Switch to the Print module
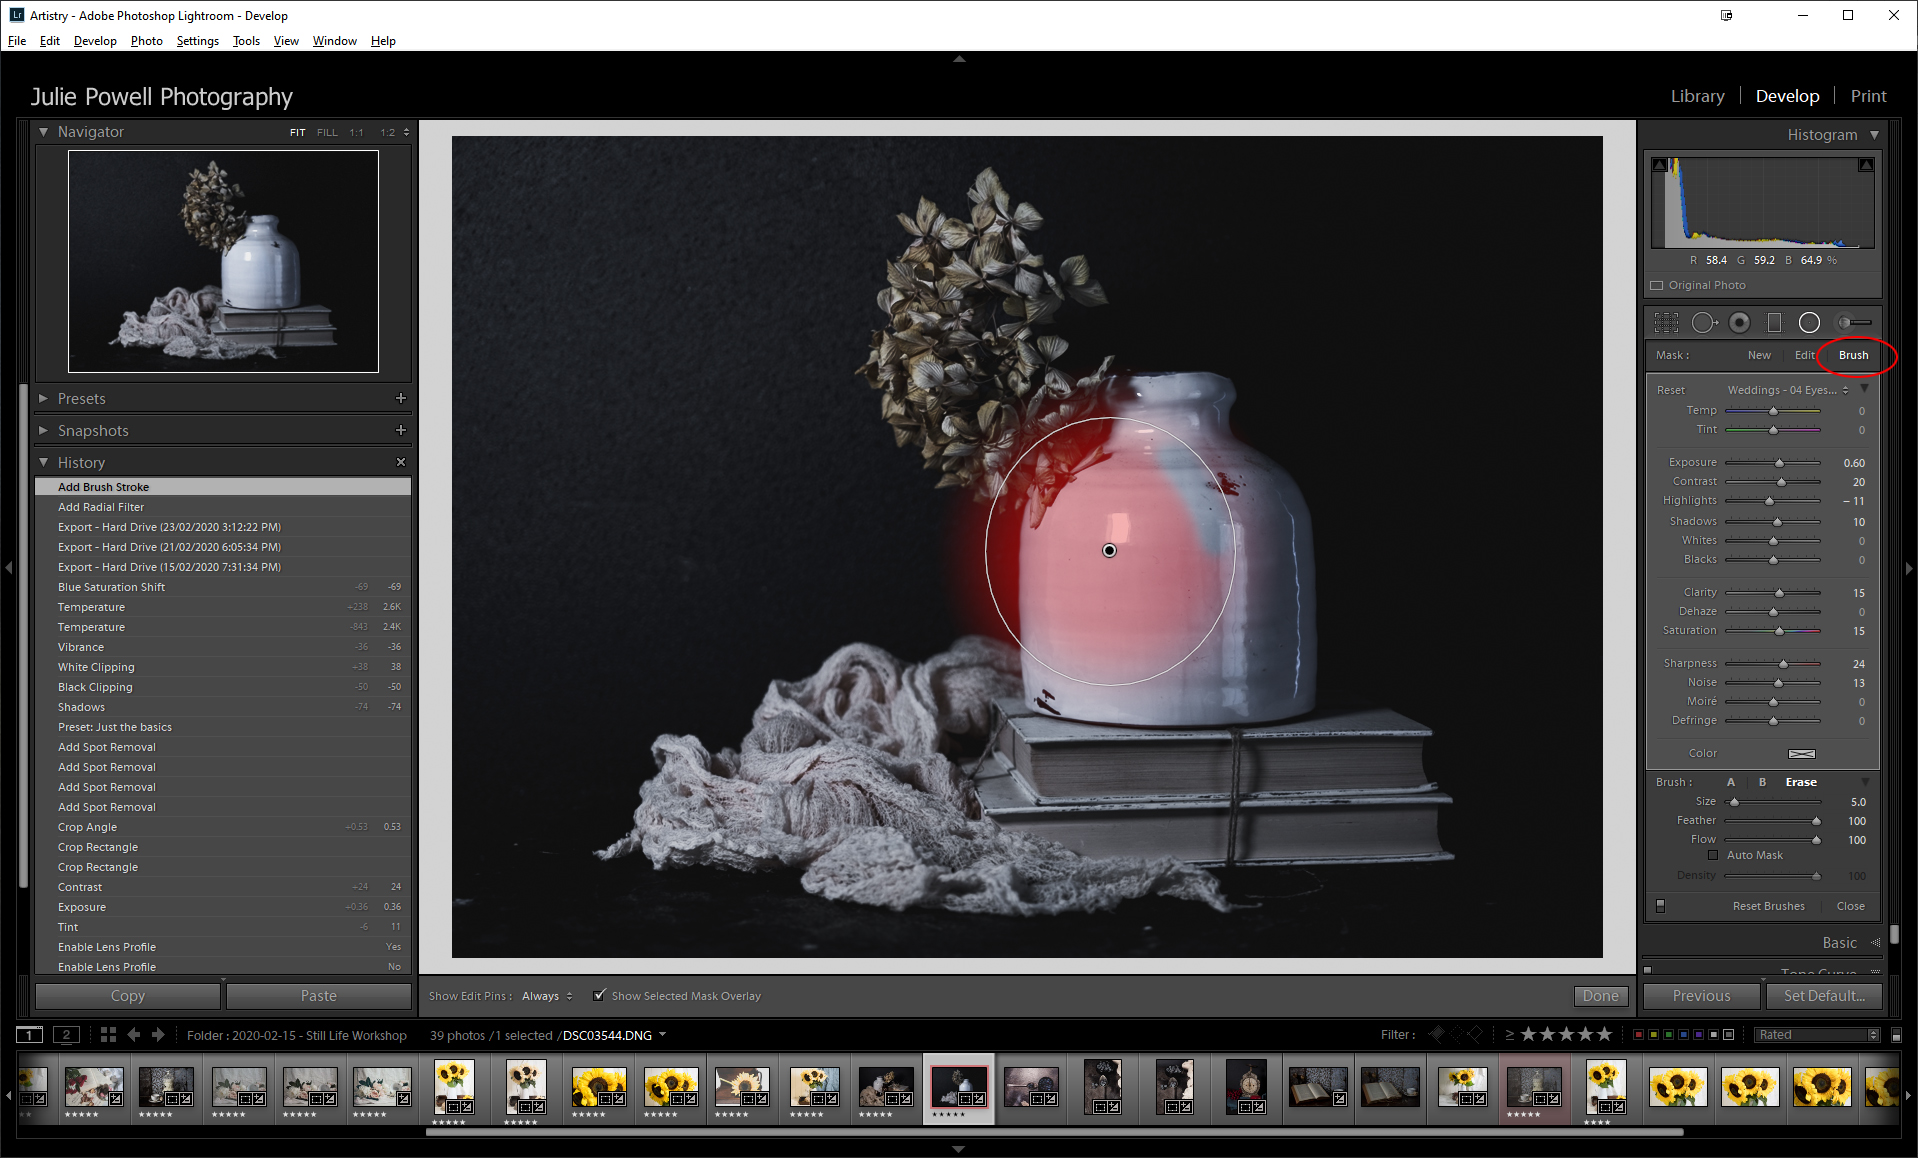Screen dimensions: 1918x1158 (x=1868, y=96)
